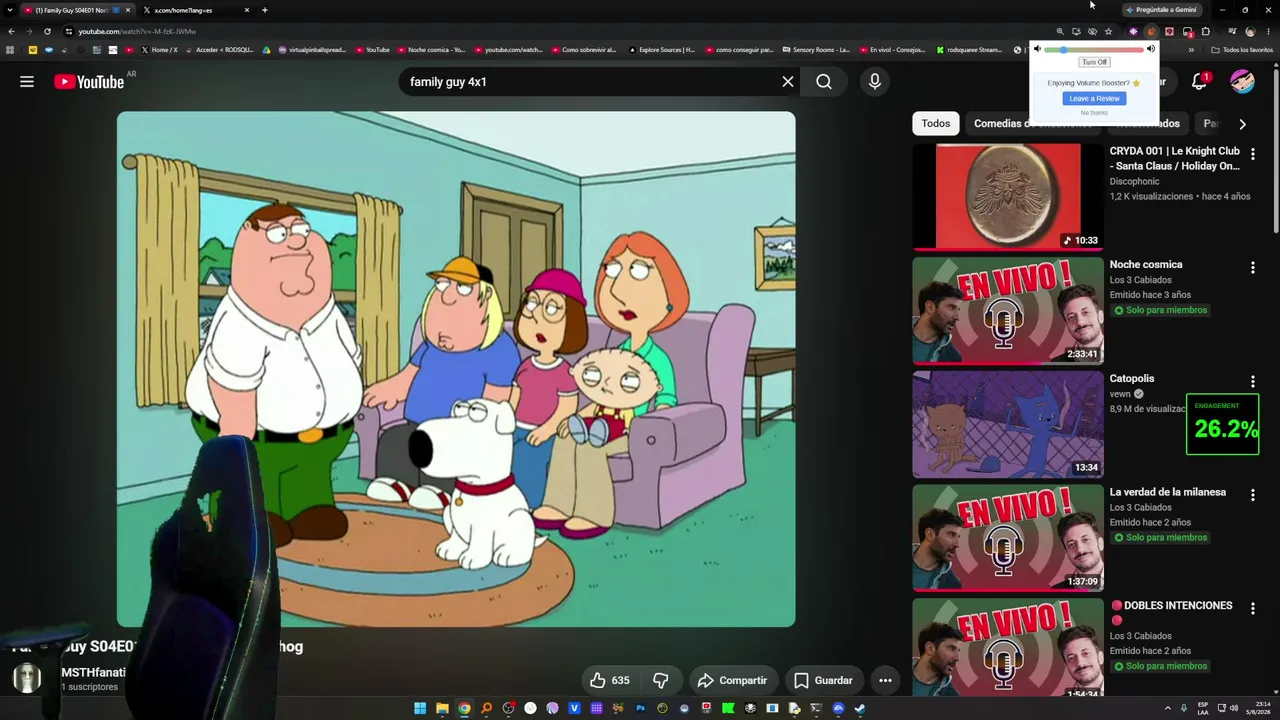Edit the 'family guy 4x1' search field
The width and height of the screenshot is (1280, 720).
(590, 82)
